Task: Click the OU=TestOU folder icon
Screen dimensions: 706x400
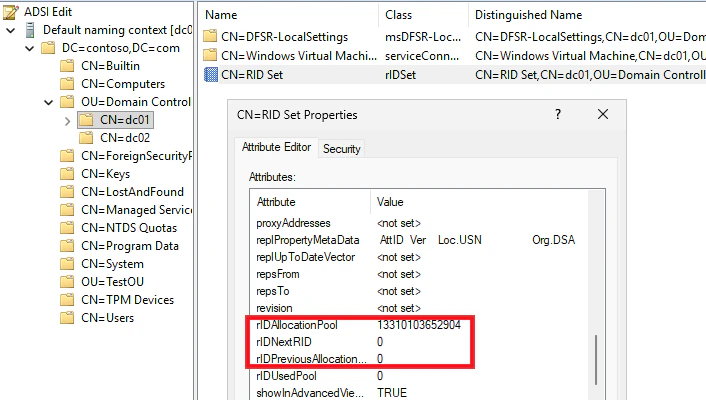Action: click(67, 282)
